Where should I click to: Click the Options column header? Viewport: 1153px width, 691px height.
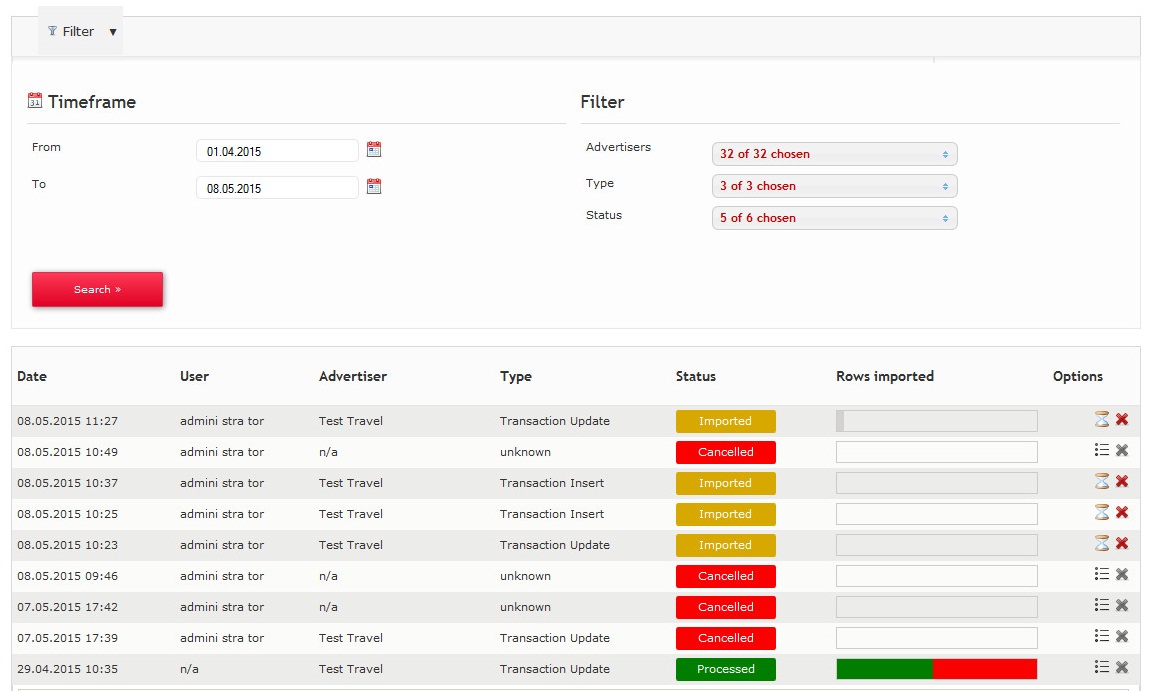(x=1077, y=377)
